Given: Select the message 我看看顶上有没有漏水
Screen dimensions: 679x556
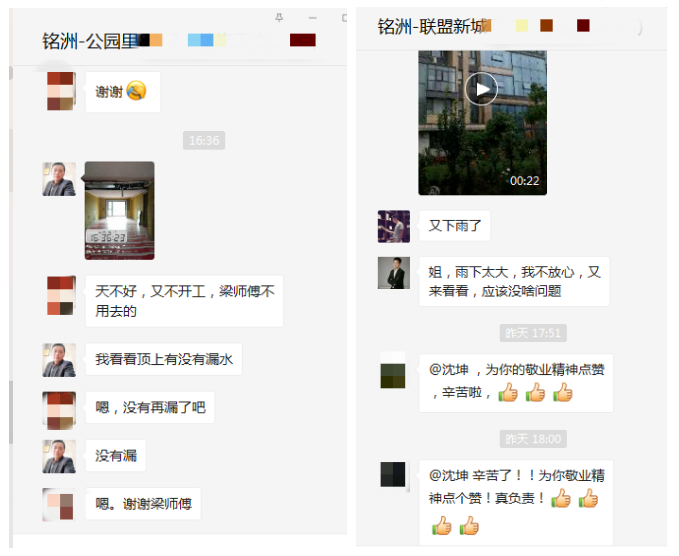Looking at the screenshot, I should point(164,359).
